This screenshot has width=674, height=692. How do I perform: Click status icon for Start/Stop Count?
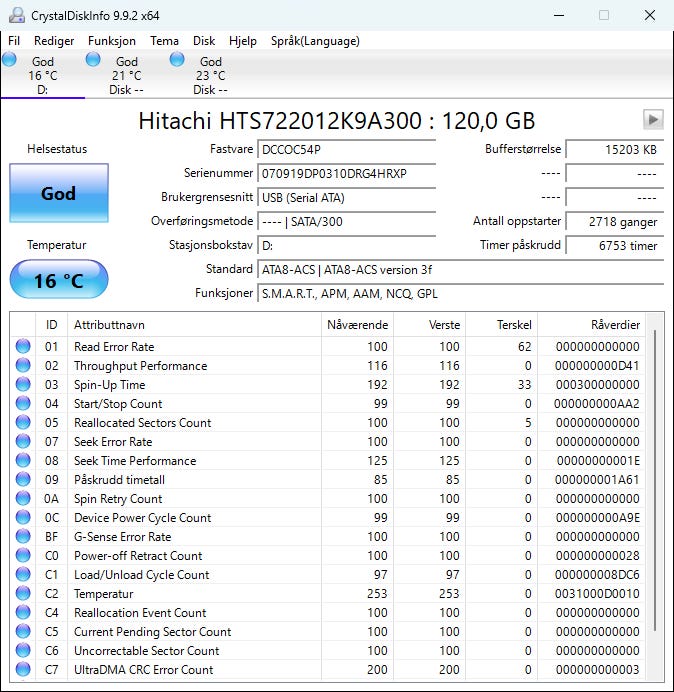(23, 403)
